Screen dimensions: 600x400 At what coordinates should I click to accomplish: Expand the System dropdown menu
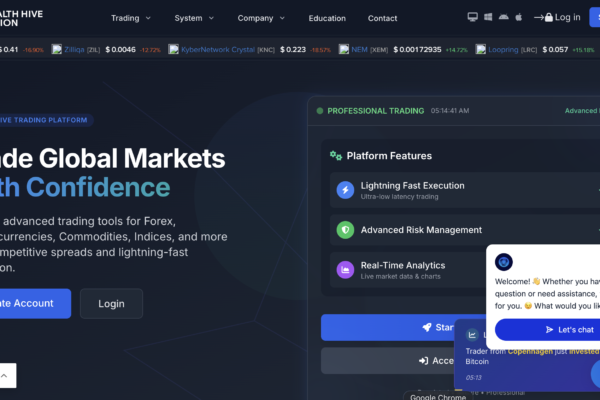coord(194,18)
